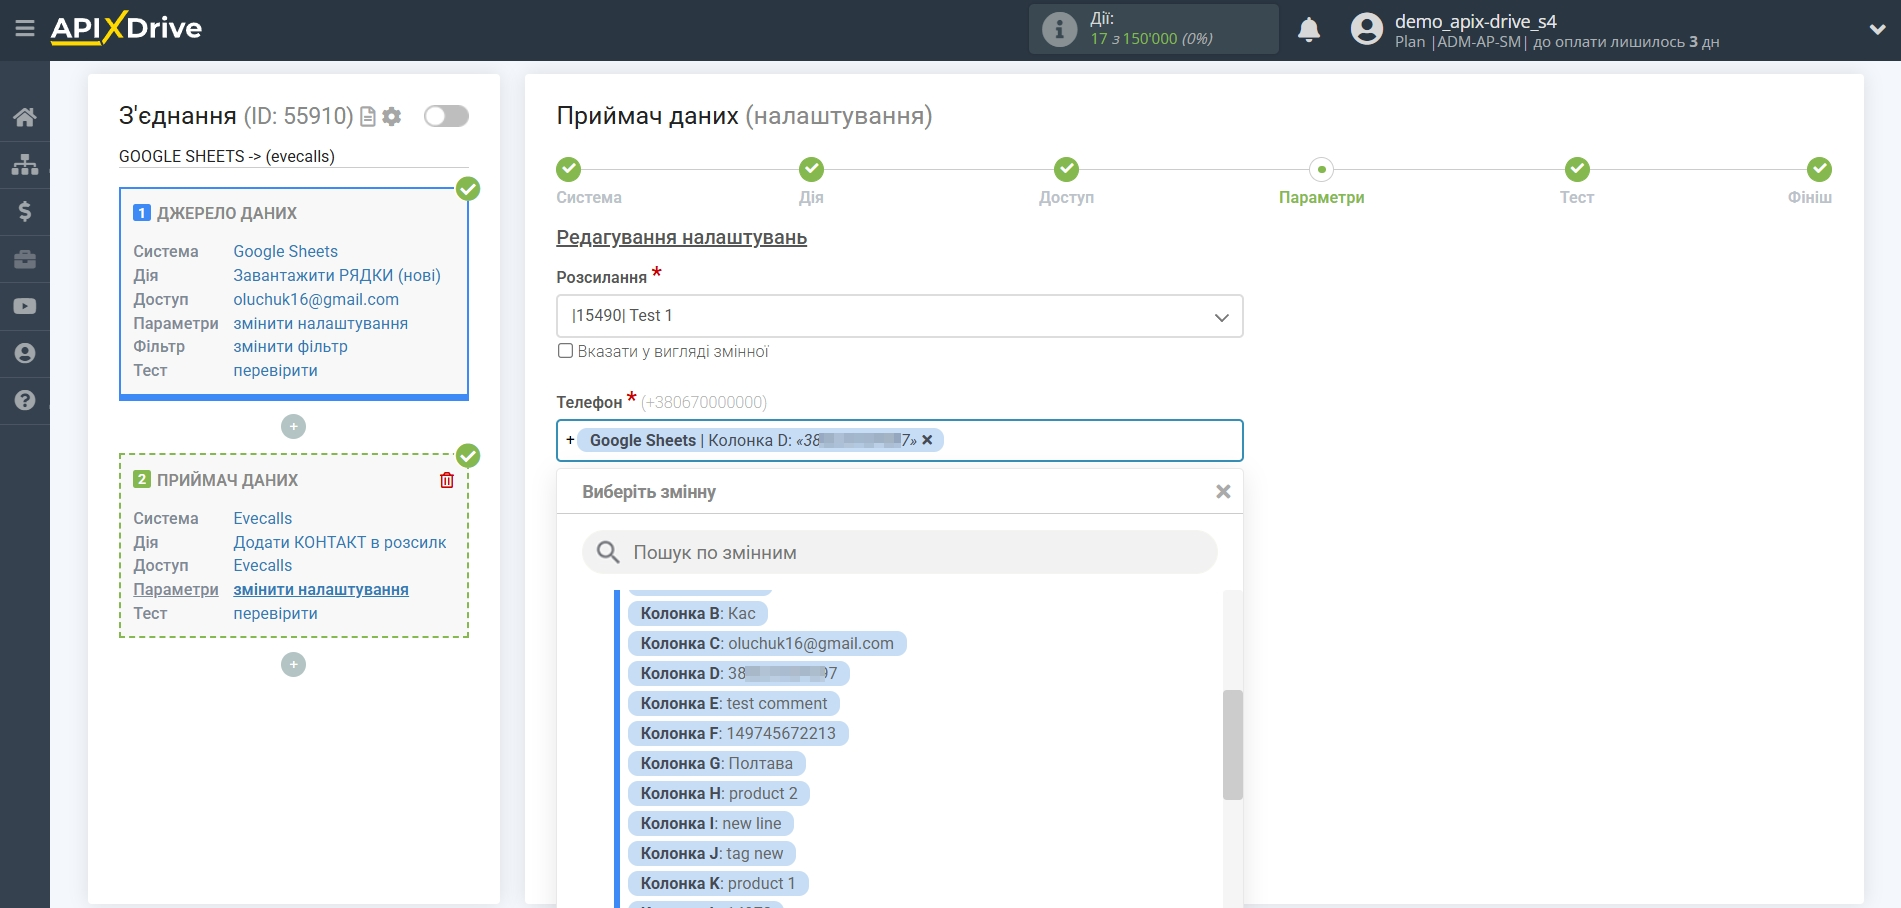Click the notifications bell icon
The width and height of the screenshot is (1901, 908).
click(x=1308, y=30)
